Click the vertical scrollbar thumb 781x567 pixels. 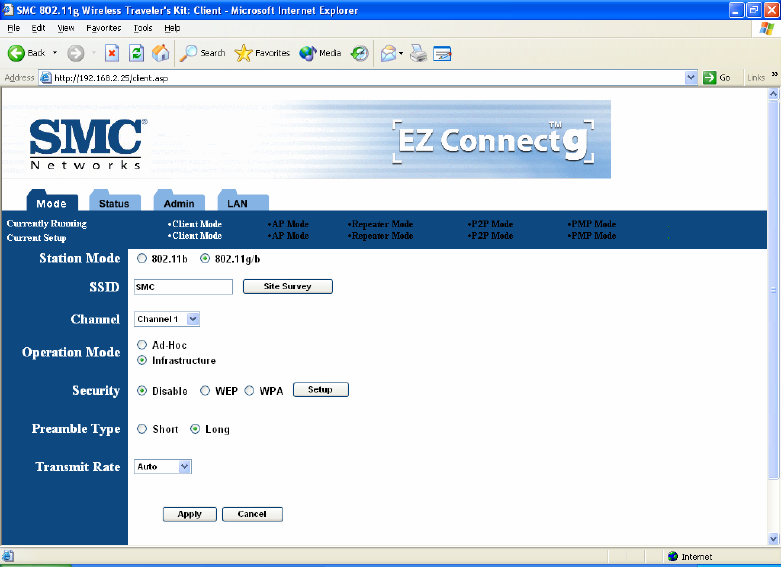point(773,289)
